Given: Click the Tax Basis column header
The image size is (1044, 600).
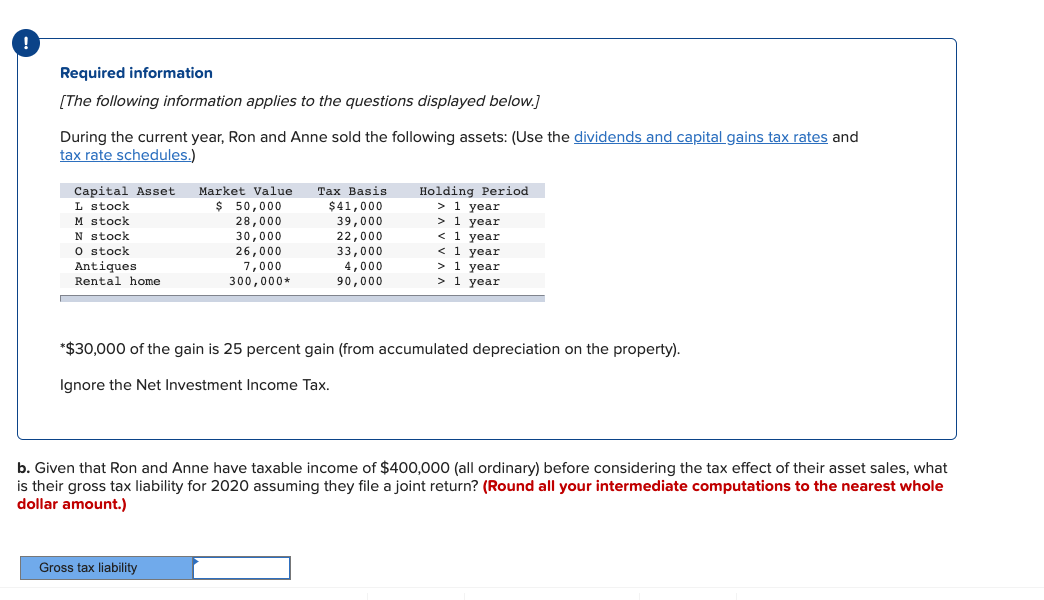Looking at the screenshot, I should (x=352, y=191).
